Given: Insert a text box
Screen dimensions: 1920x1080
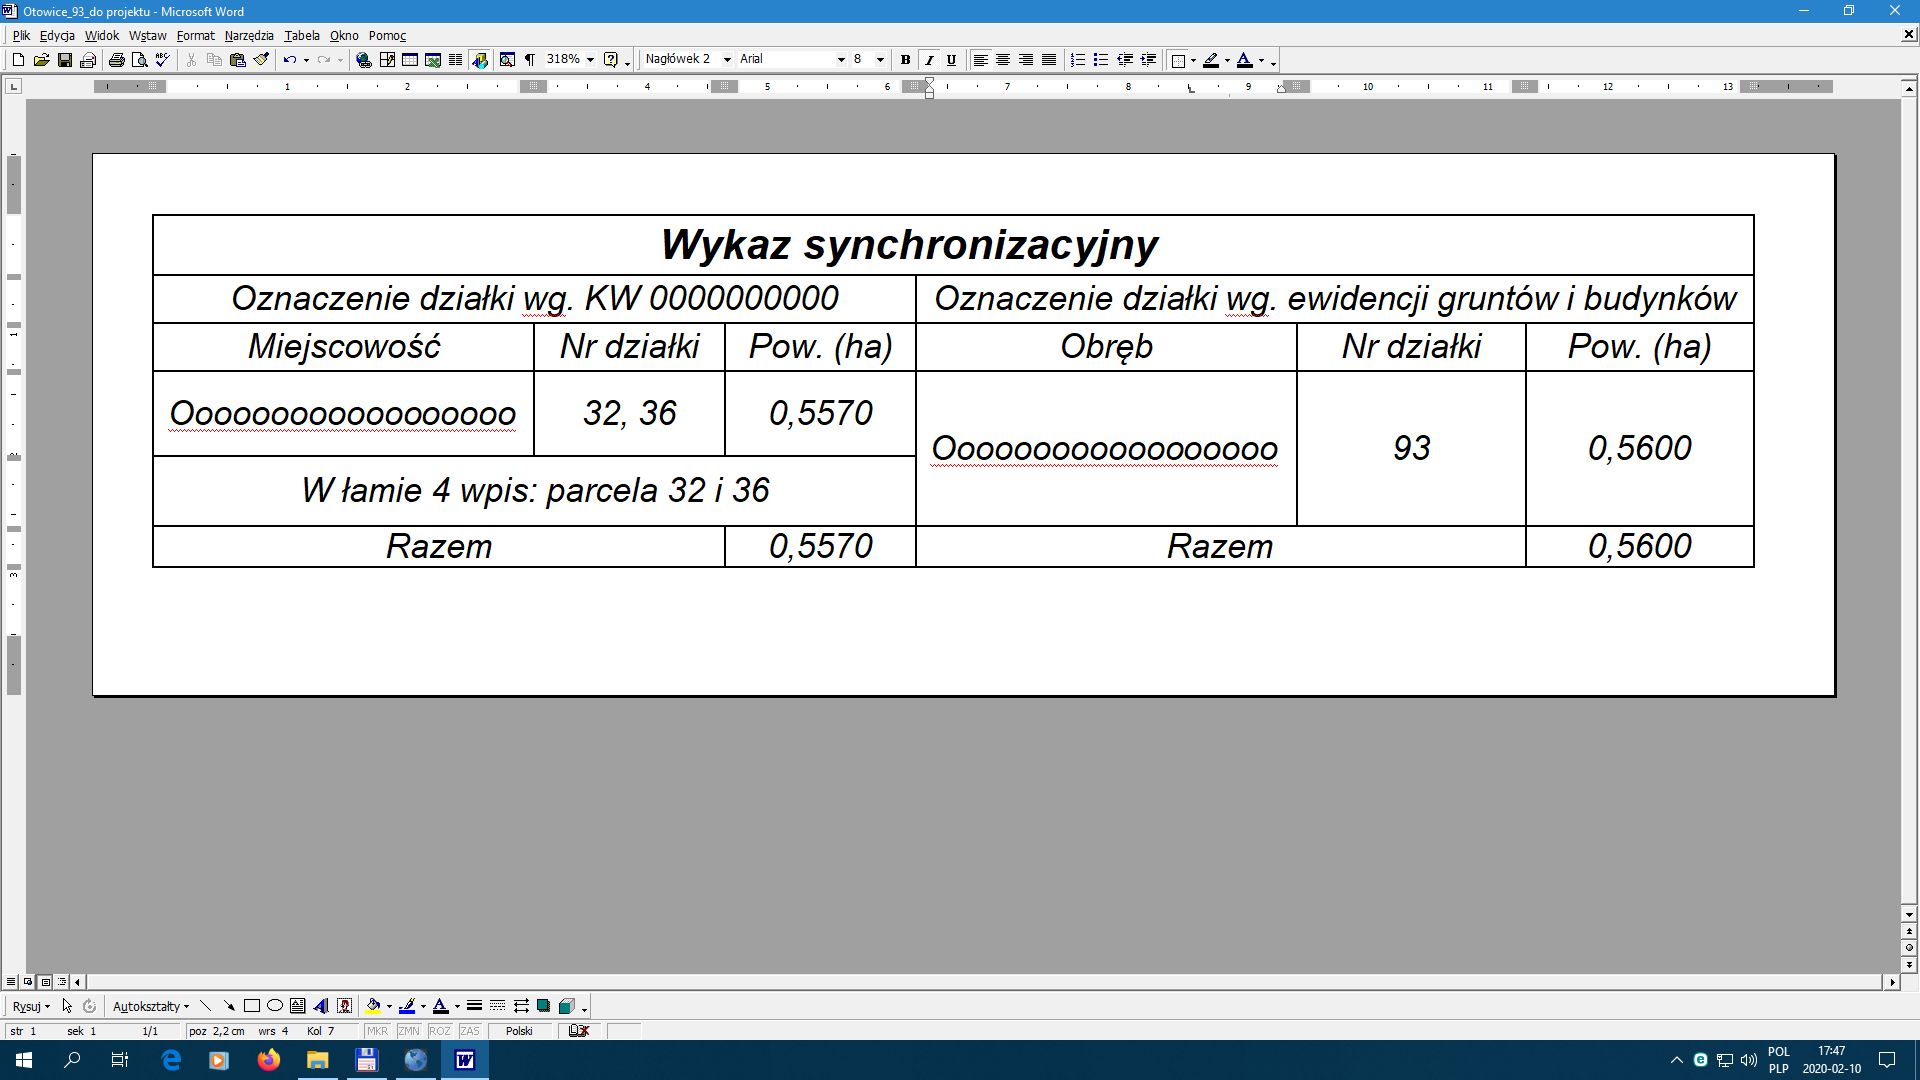Looking at the screenshot, I should coord(298,1006).
